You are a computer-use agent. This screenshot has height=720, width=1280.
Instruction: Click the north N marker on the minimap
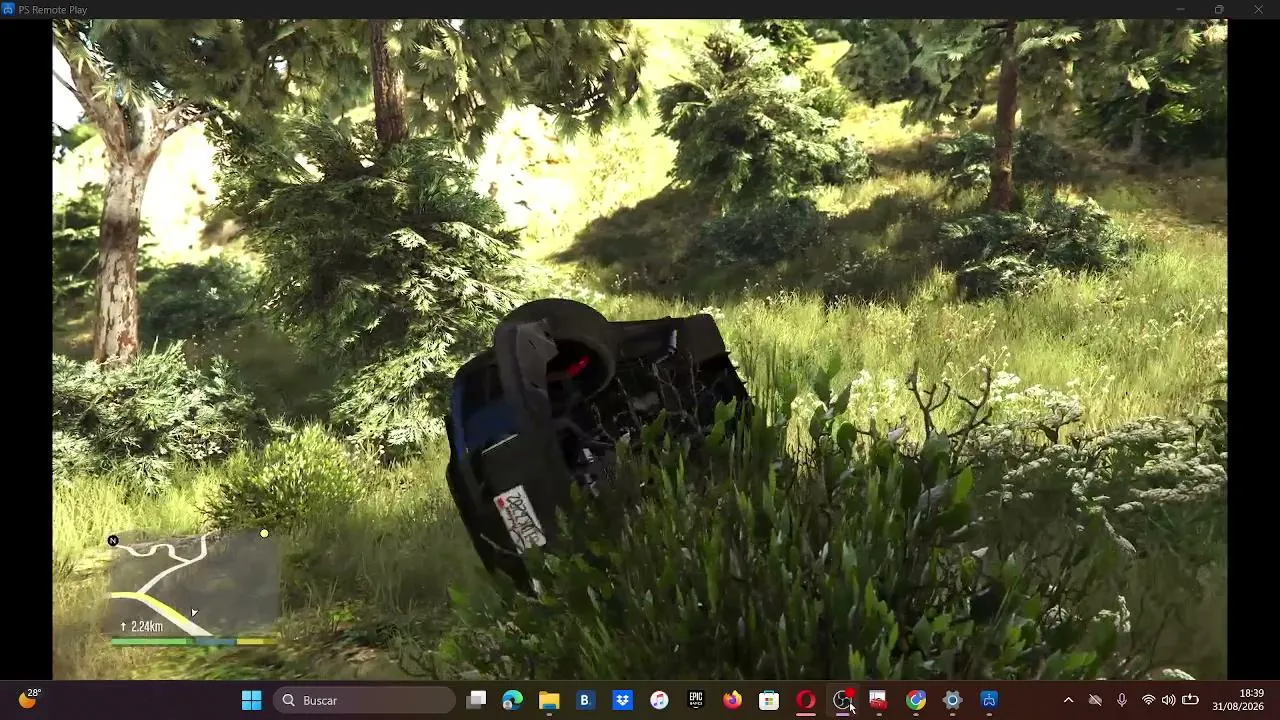tap(113, 541)
